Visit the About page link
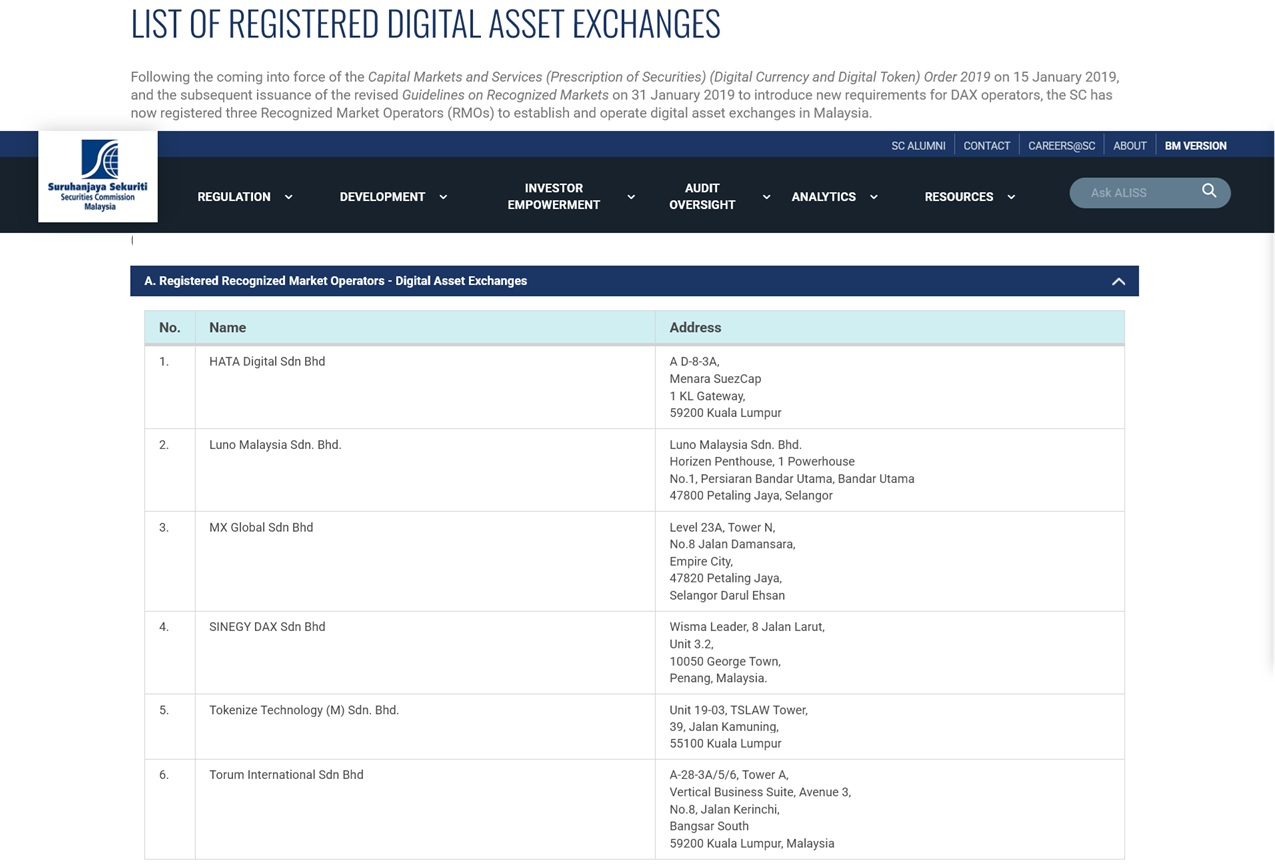The image size is (1275, 867). 1129,146
